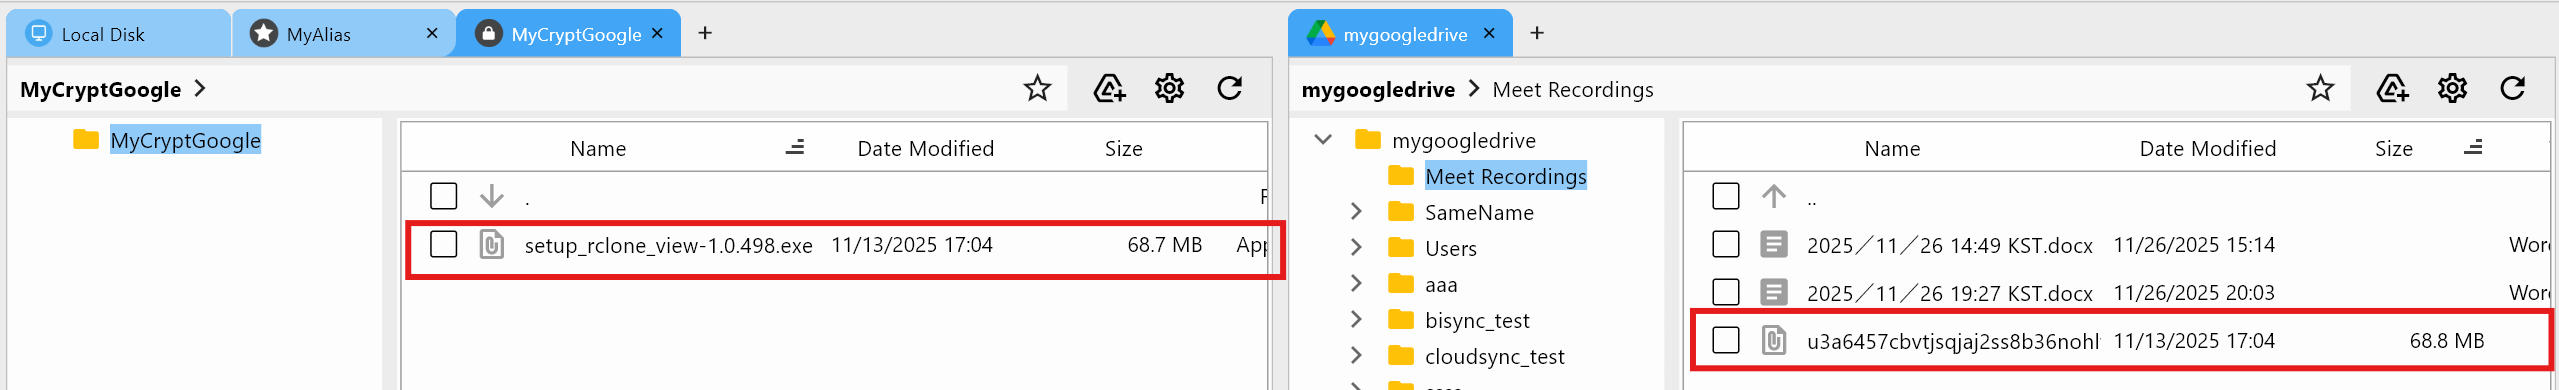Expand the Users folder
The width and height of the screenshot is (2559, 390).
[1356, 248]
